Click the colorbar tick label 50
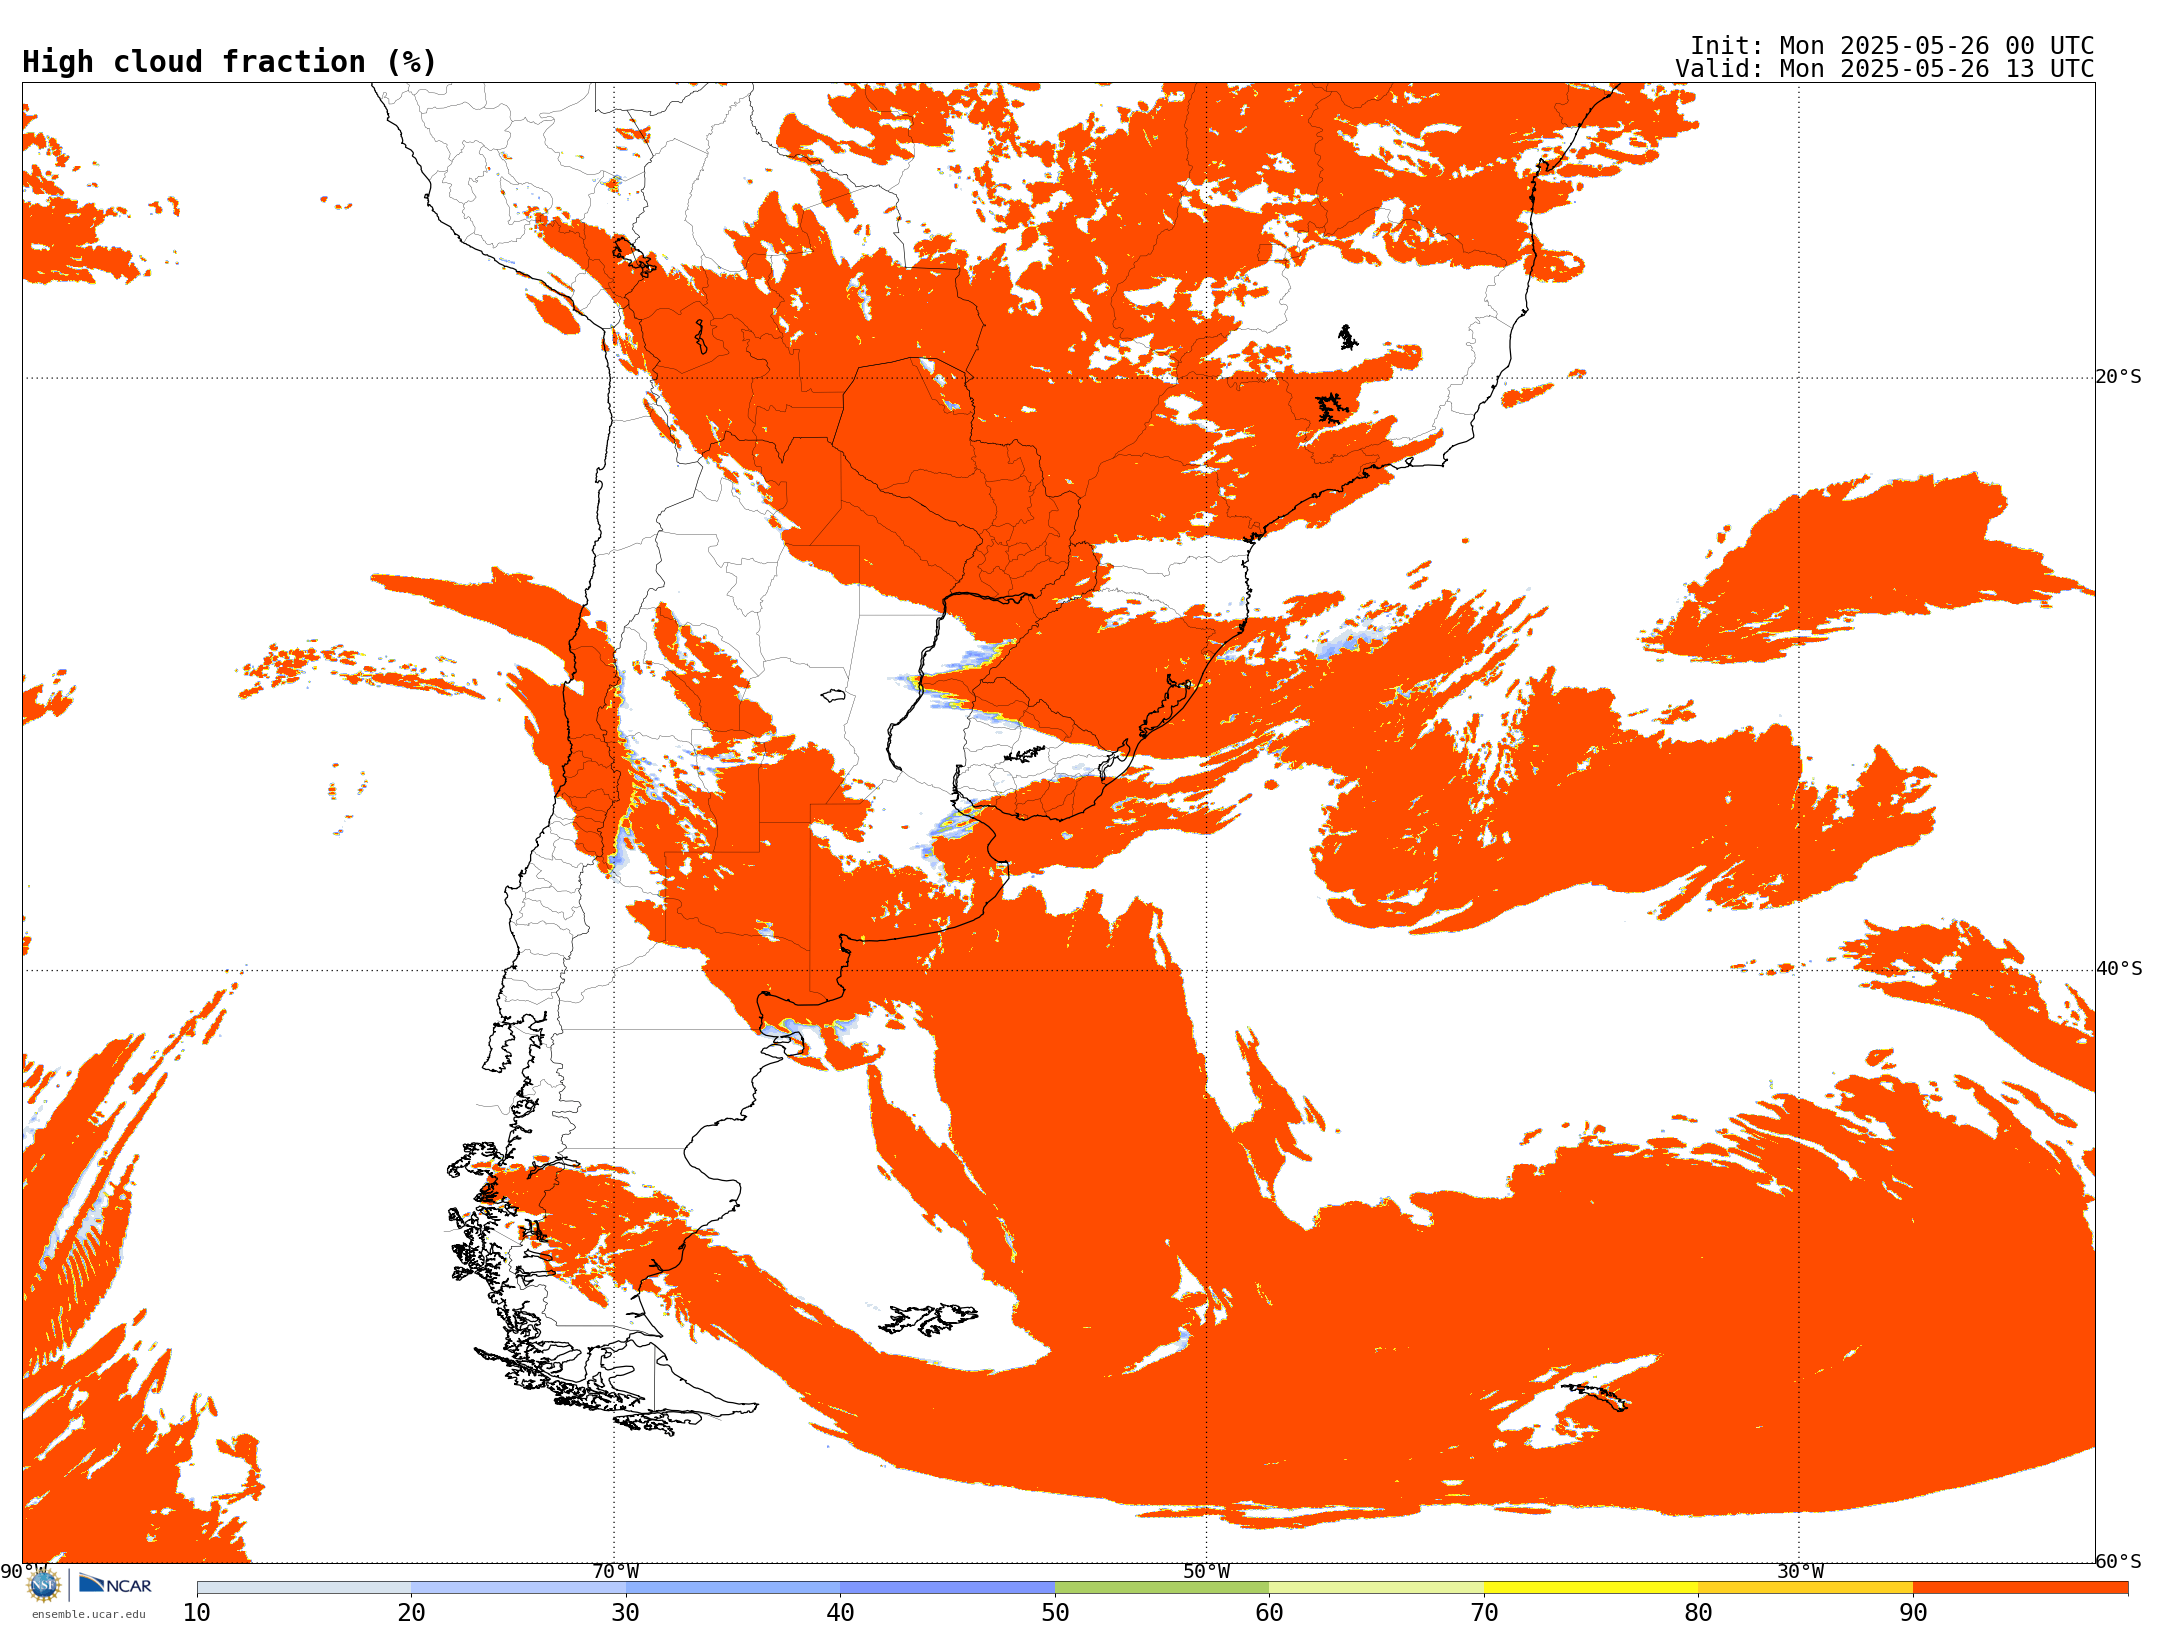The width and height of the screenshot is (2160, 1626). [1055, 1613]
